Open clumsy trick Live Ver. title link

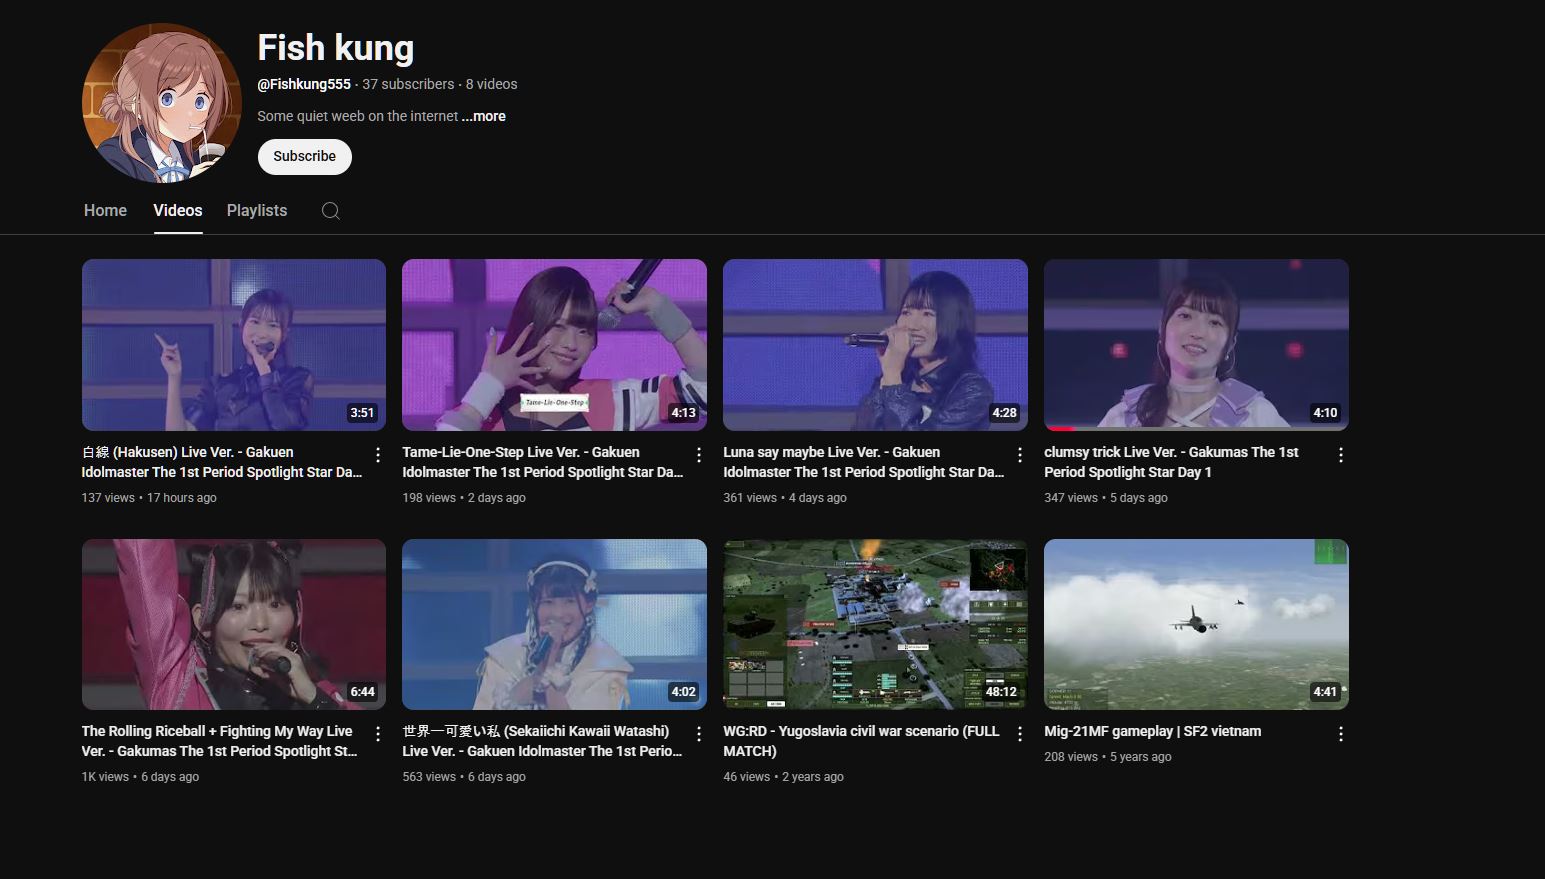point(1171,462)
